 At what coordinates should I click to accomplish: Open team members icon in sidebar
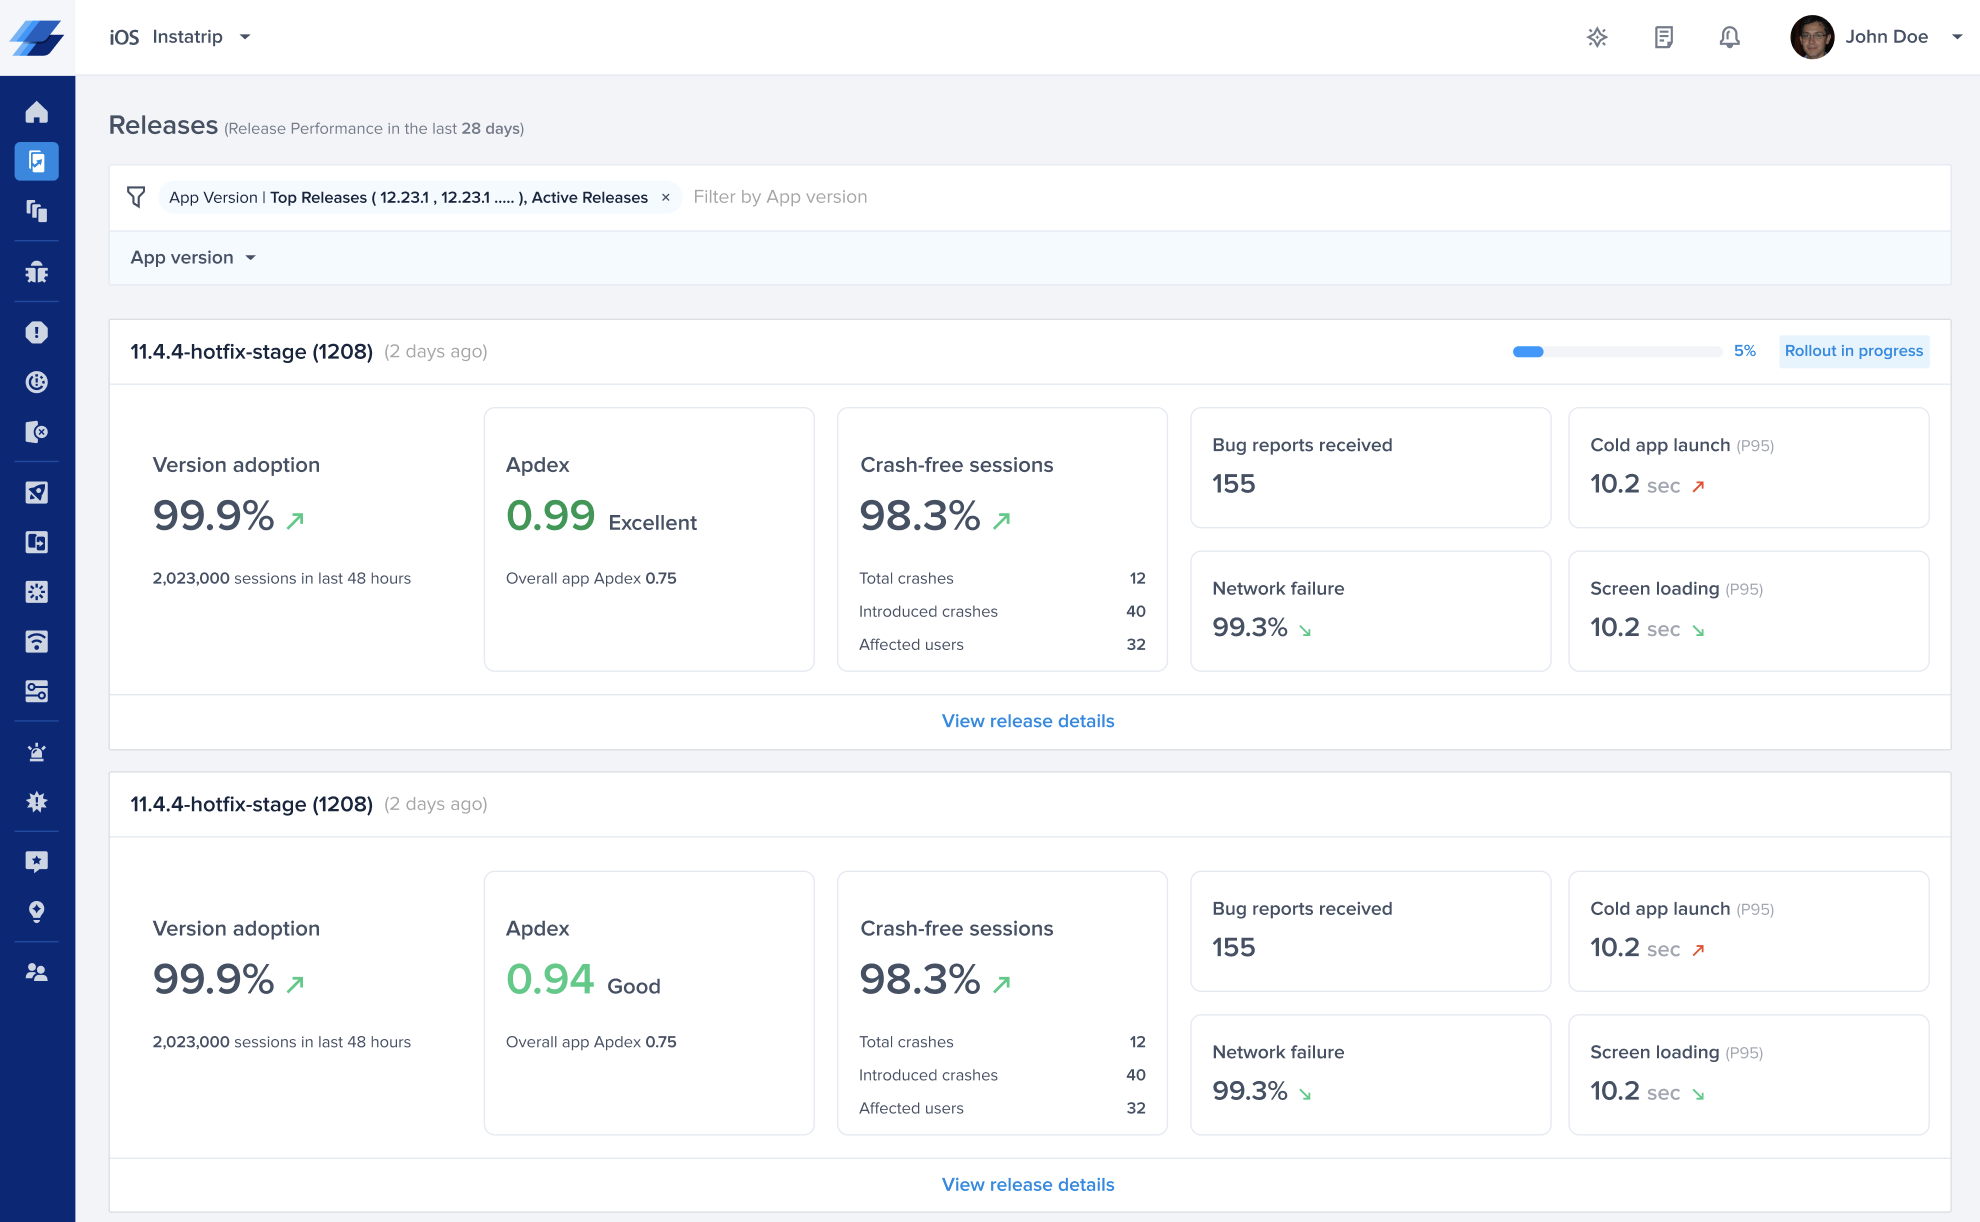pos(37,972)
